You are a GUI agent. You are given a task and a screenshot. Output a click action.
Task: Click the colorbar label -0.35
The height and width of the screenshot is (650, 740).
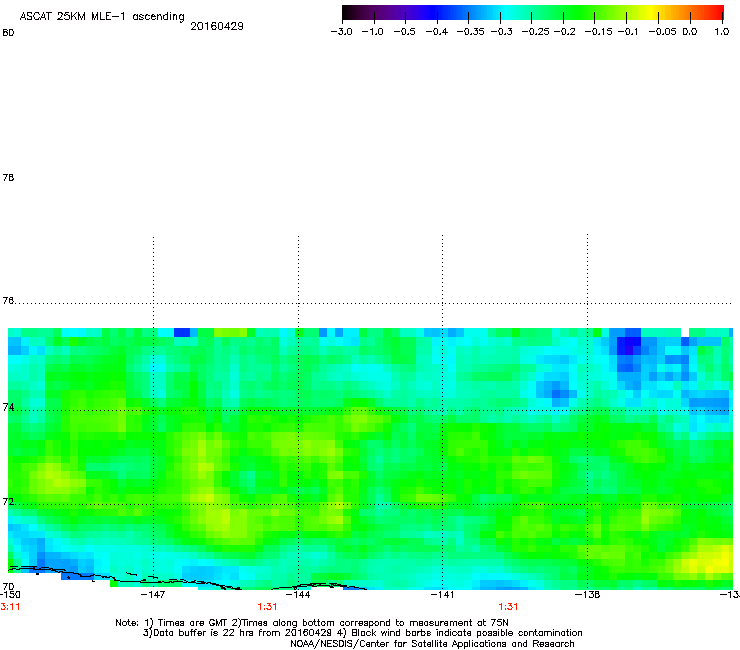471,32
